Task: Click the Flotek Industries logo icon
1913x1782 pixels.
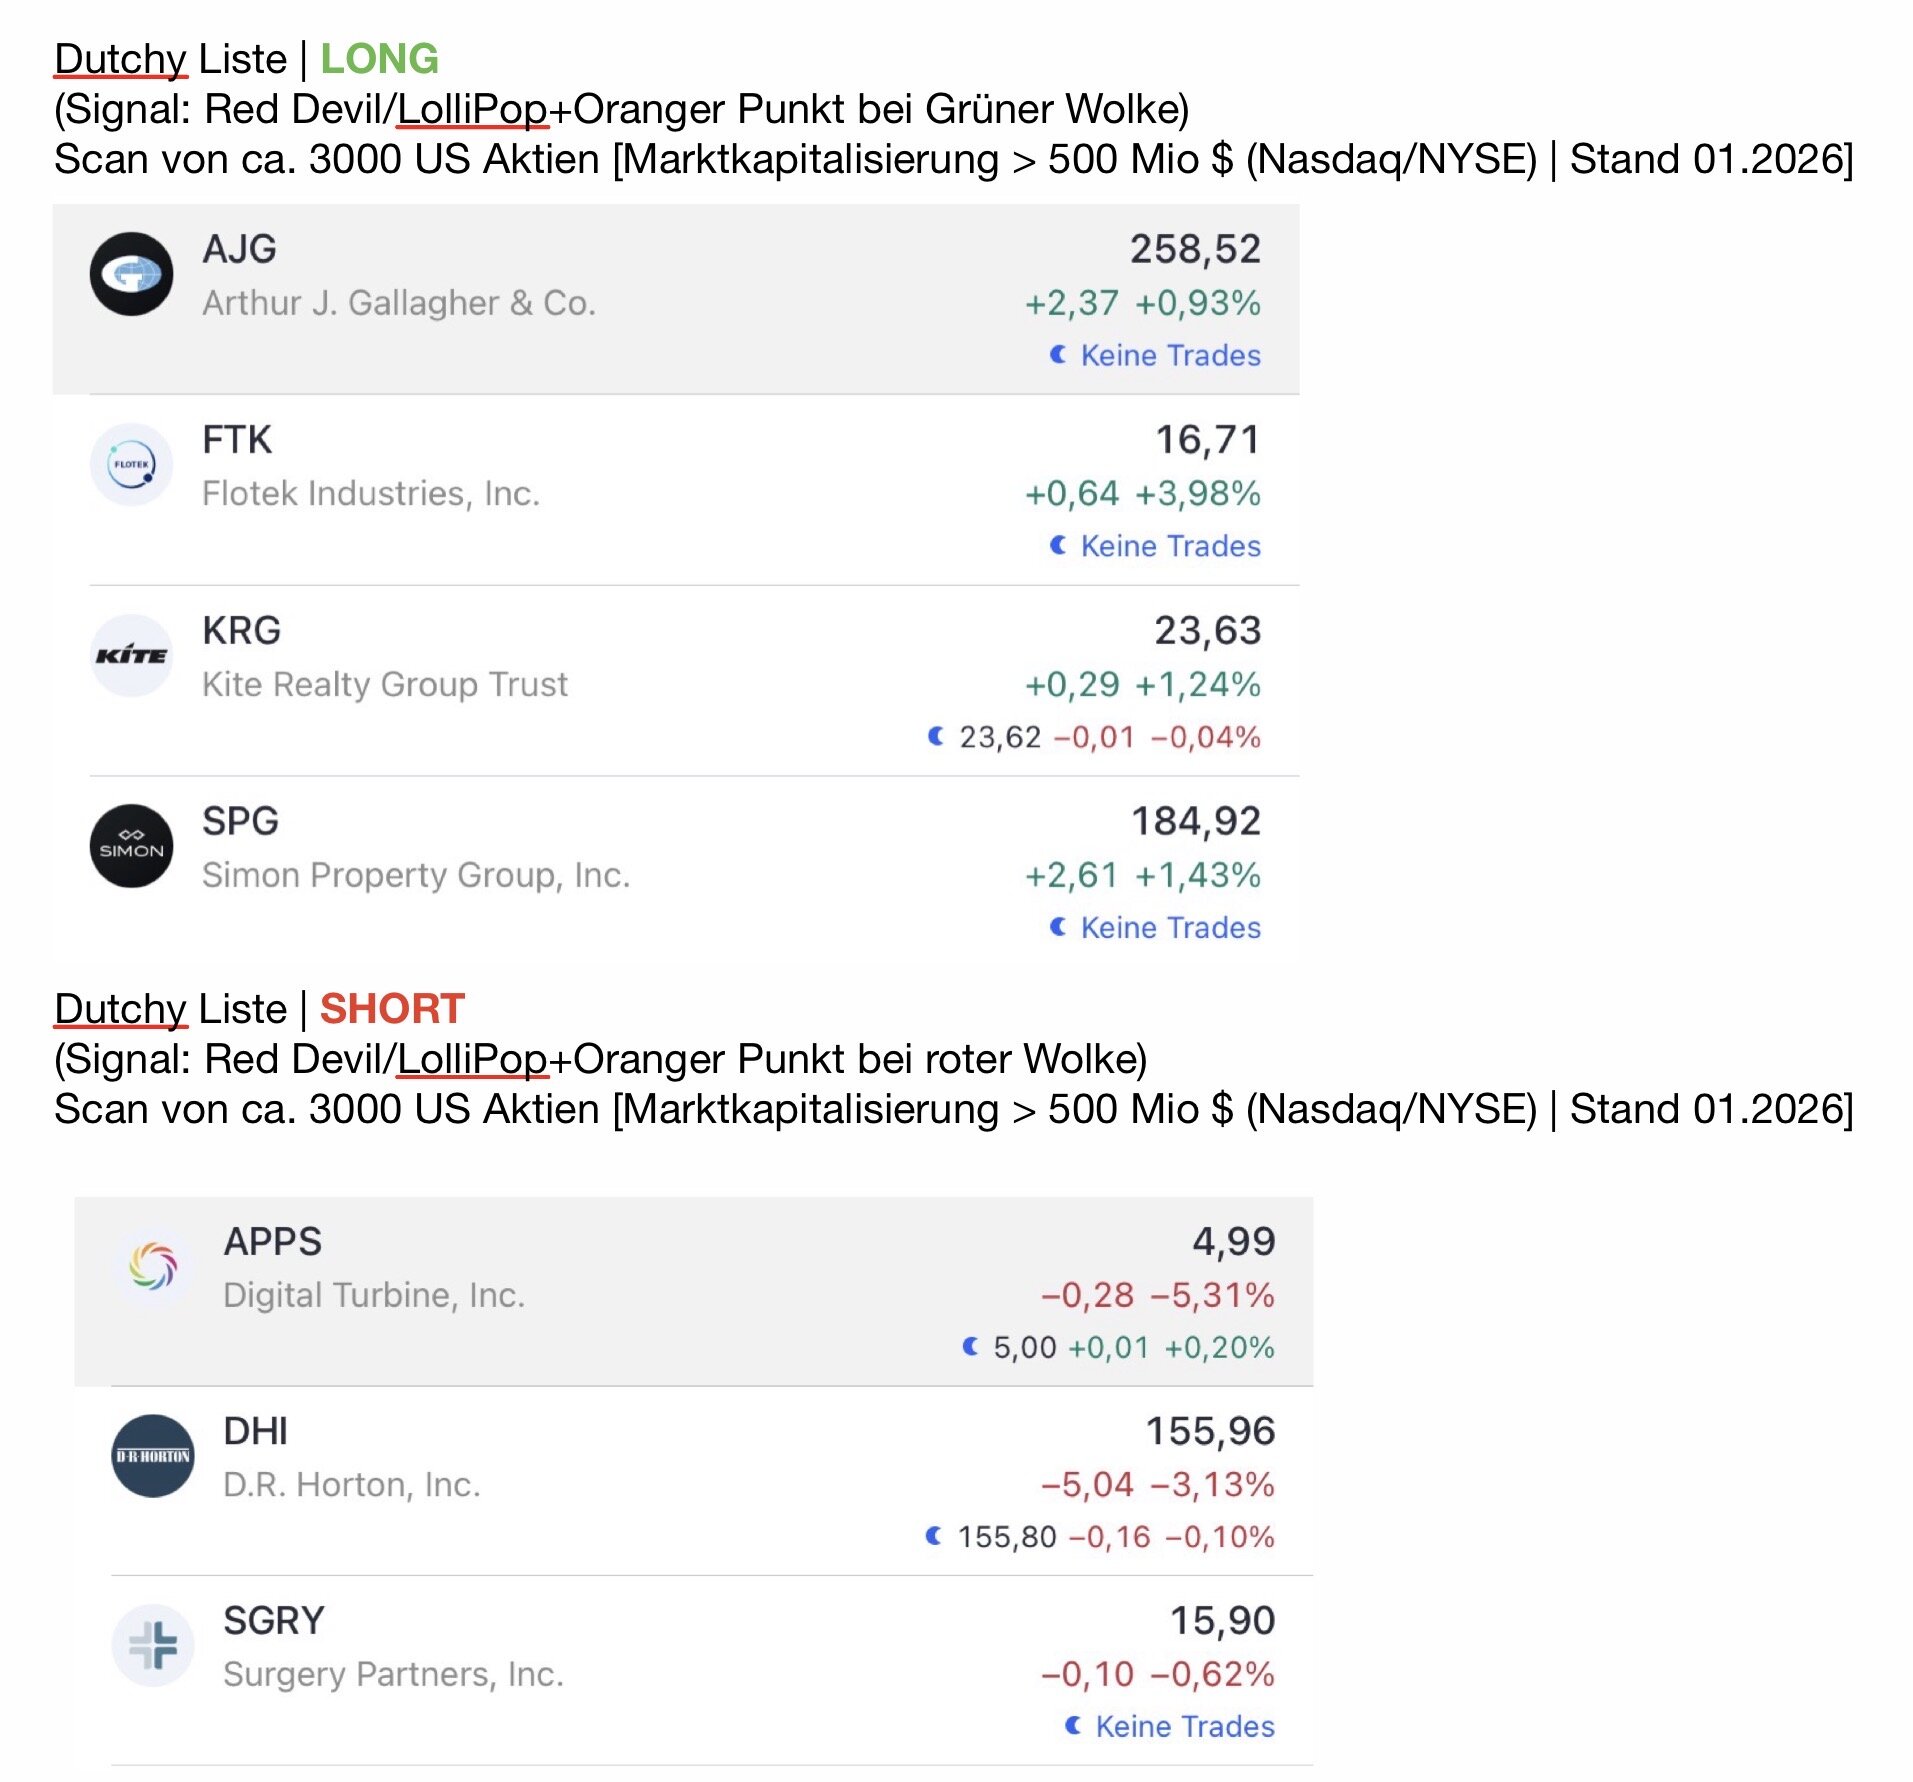Action: (x=131, y=465)
